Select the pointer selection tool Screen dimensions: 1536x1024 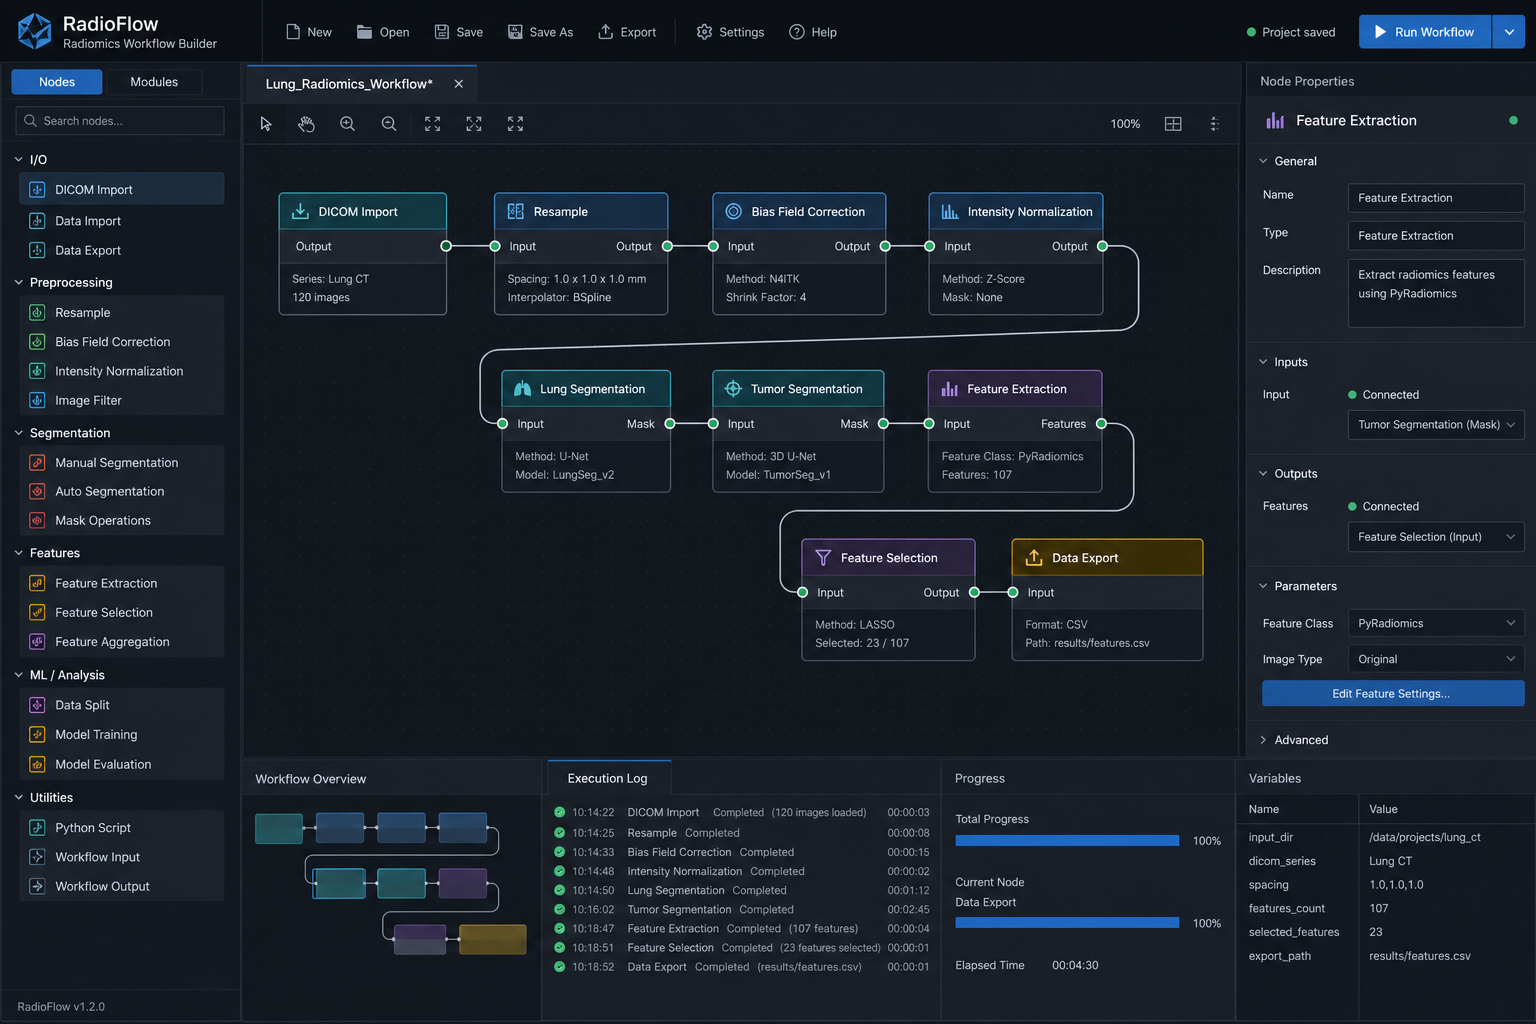pos(265,124)
